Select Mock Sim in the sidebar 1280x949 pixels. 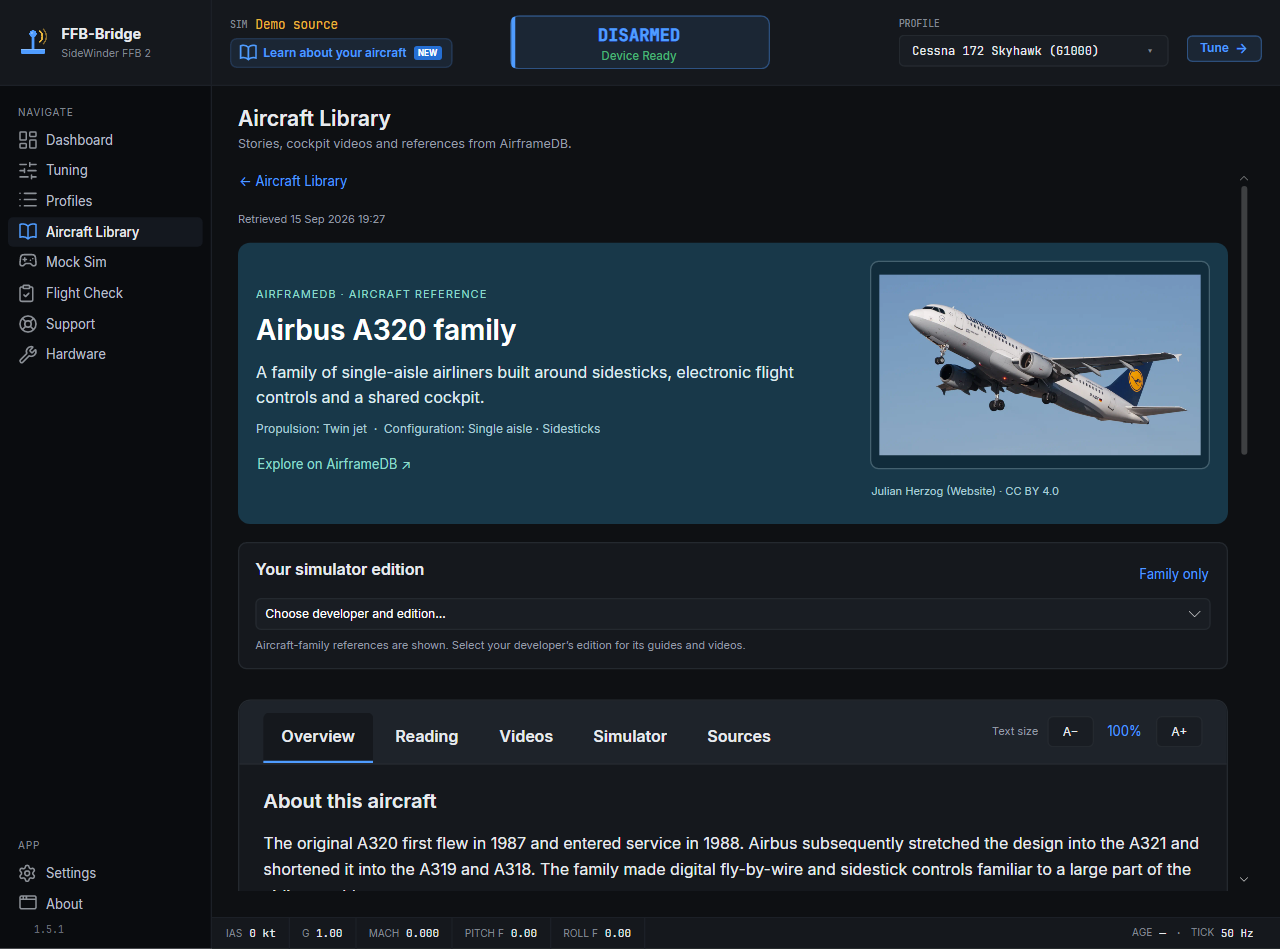[x=105, y=262]
